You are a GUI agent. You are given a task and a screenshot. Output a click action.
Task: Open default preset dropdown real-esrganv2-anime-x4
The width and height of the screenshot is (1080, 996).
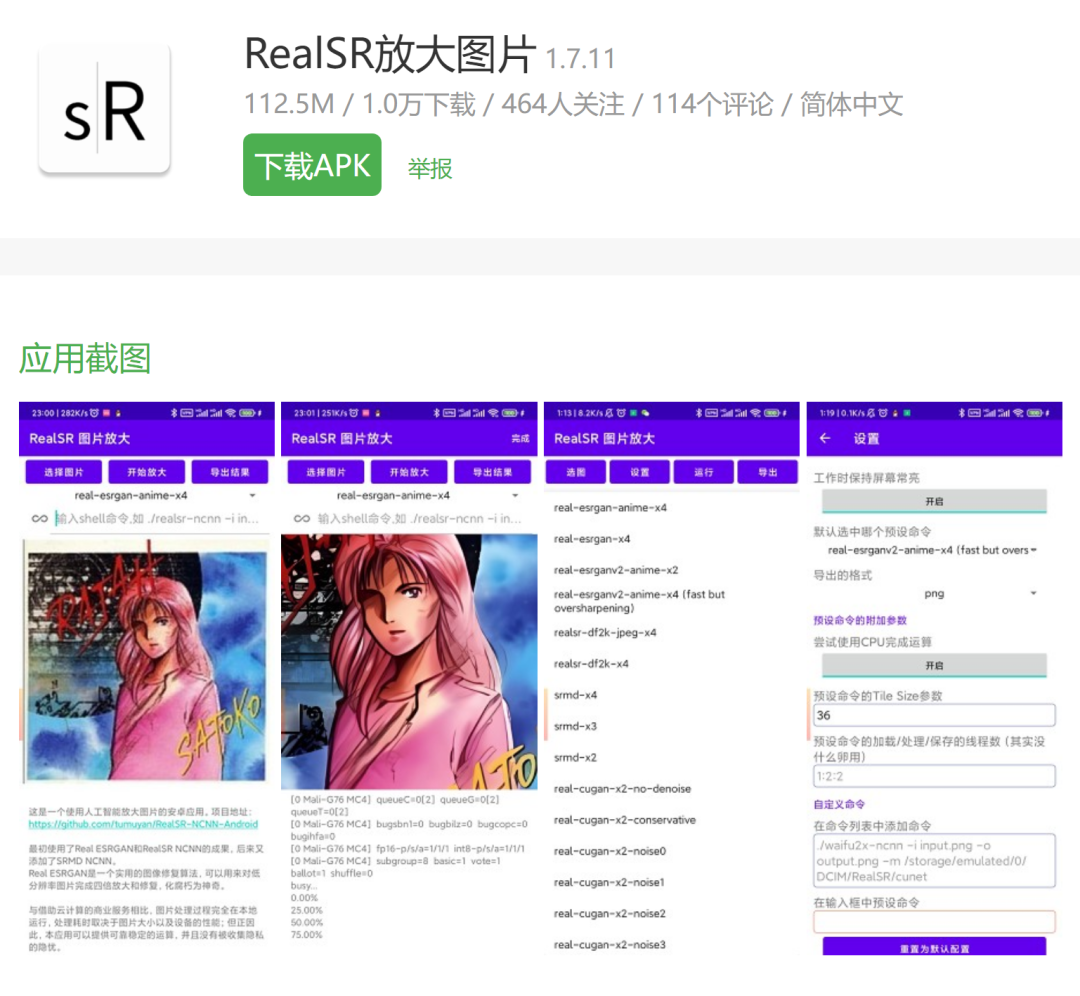[933, 550]
